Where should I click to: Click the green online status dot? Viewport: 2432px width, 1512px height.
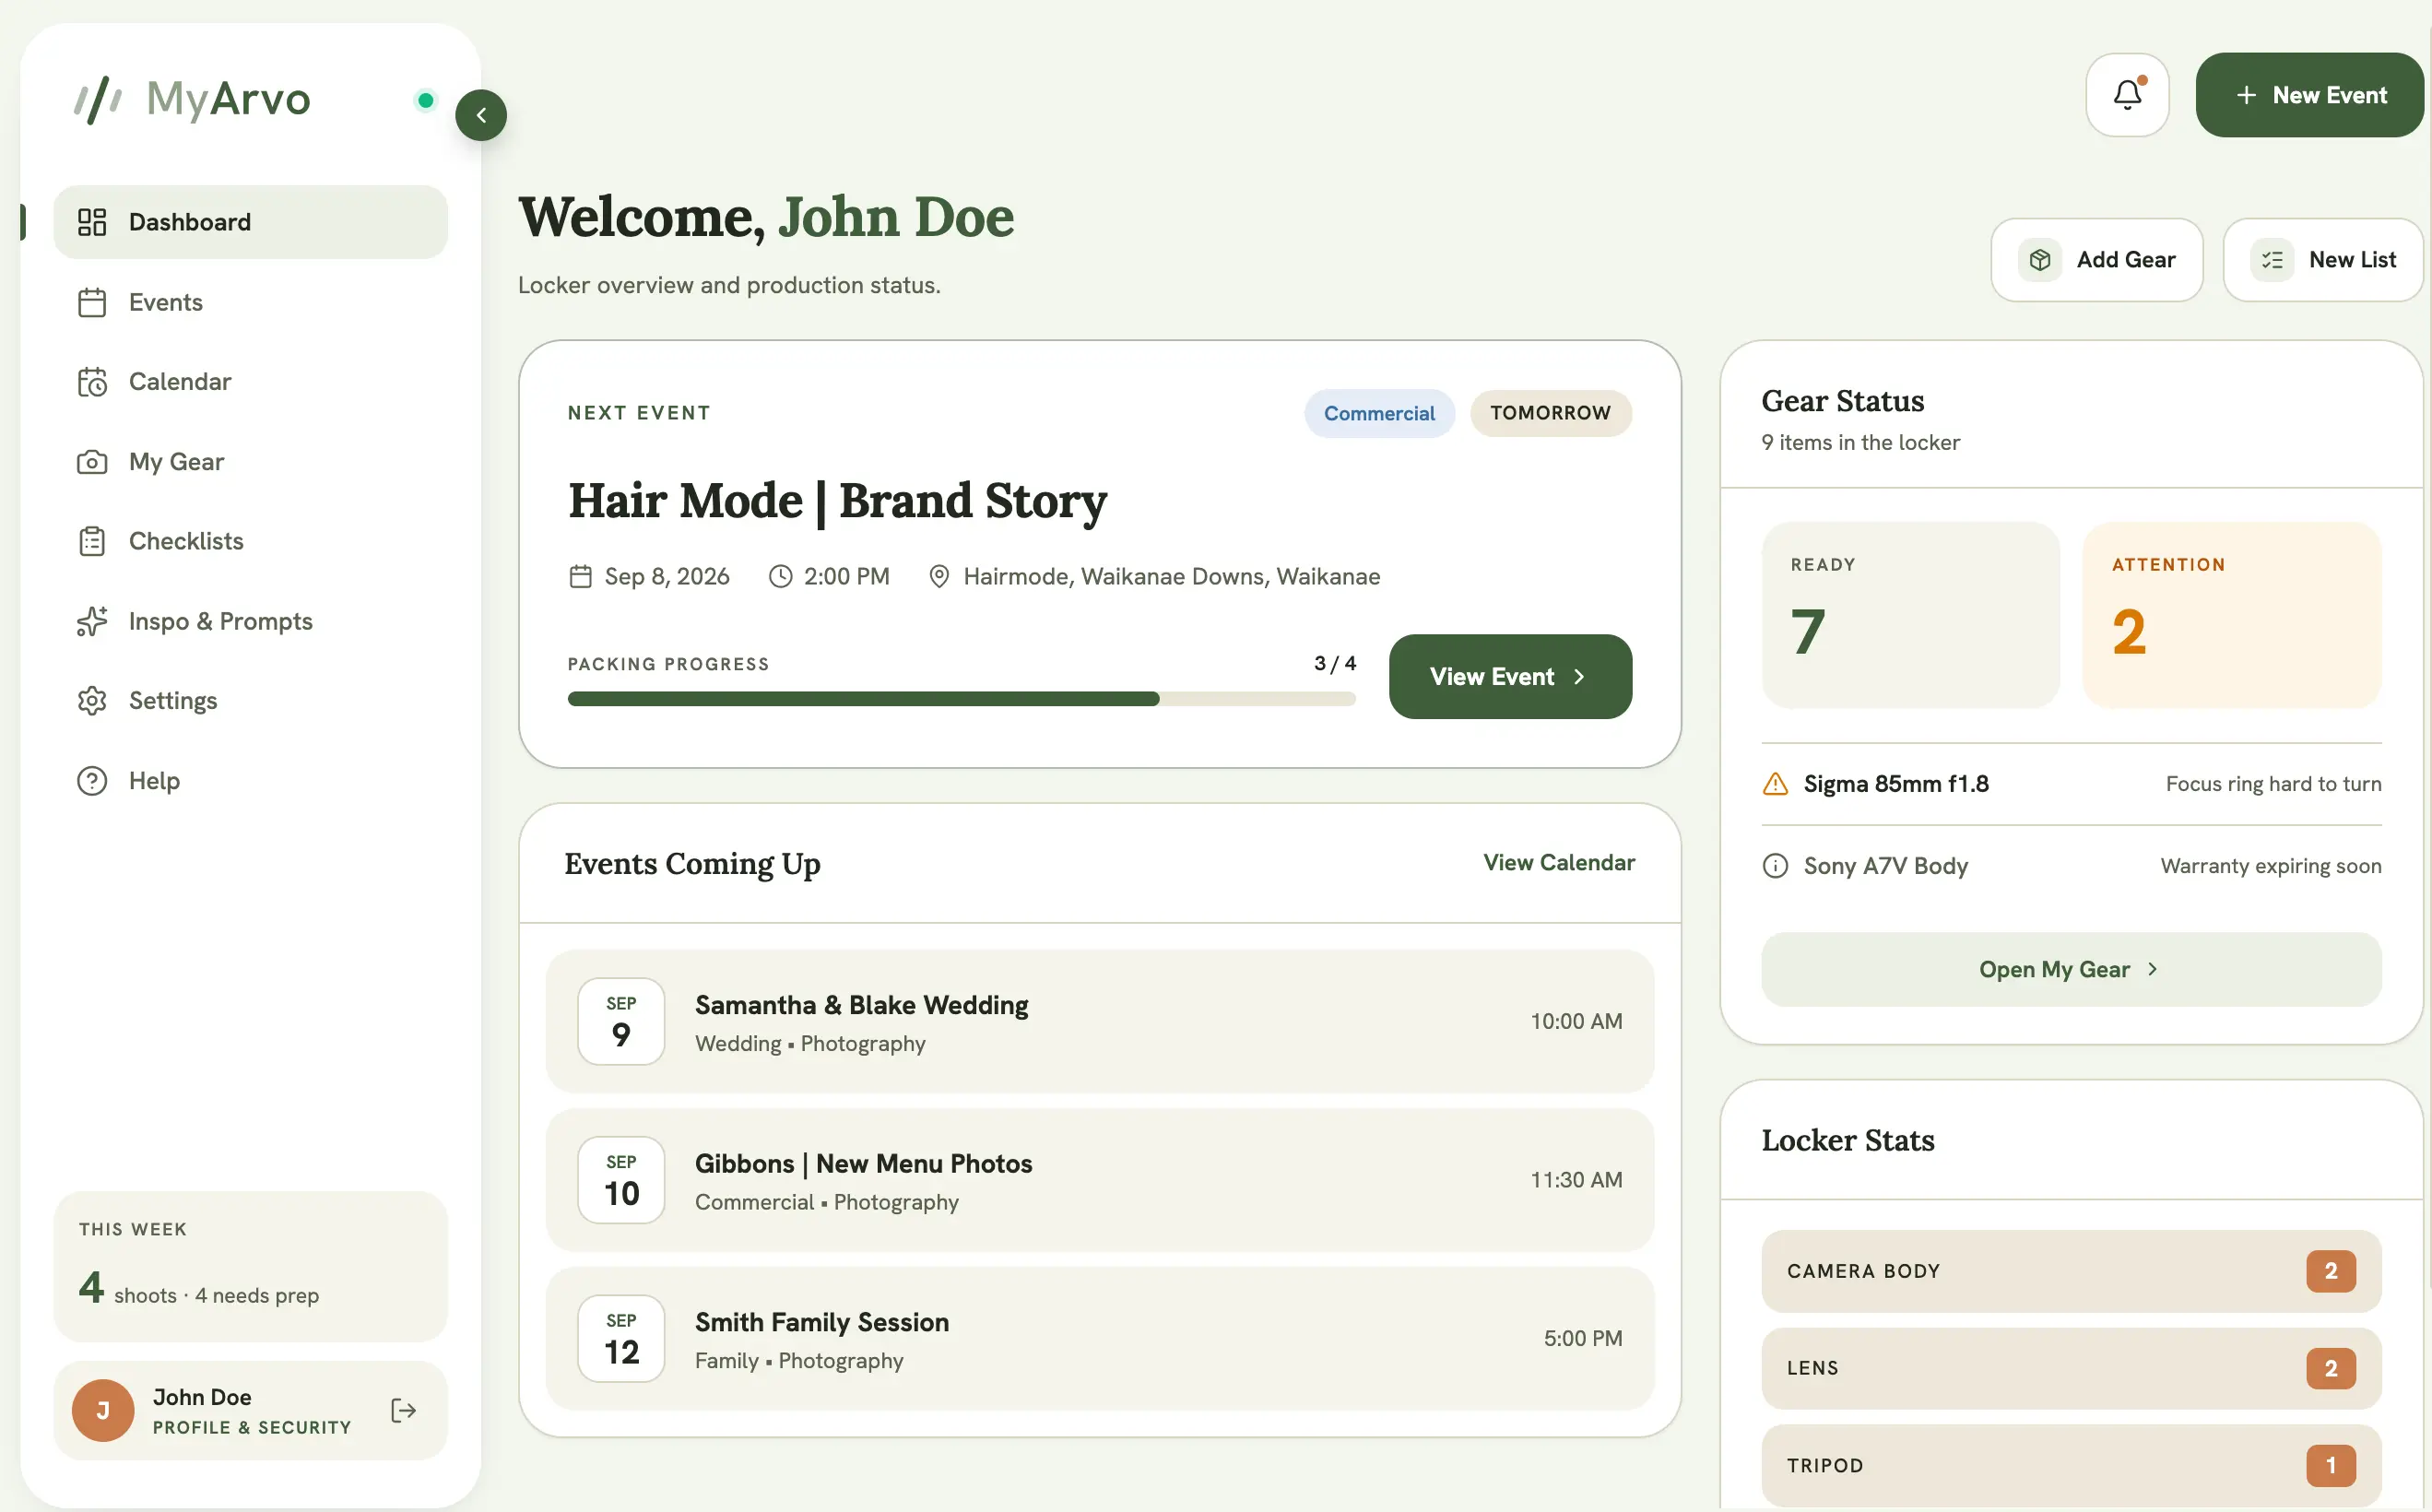coord(426,100)
